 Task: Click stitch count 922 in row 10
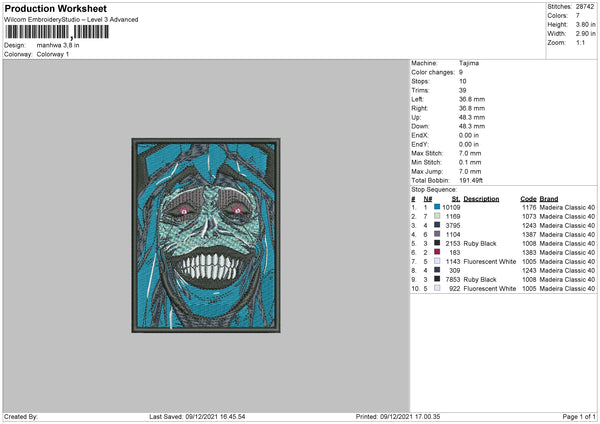click(455, 289)
